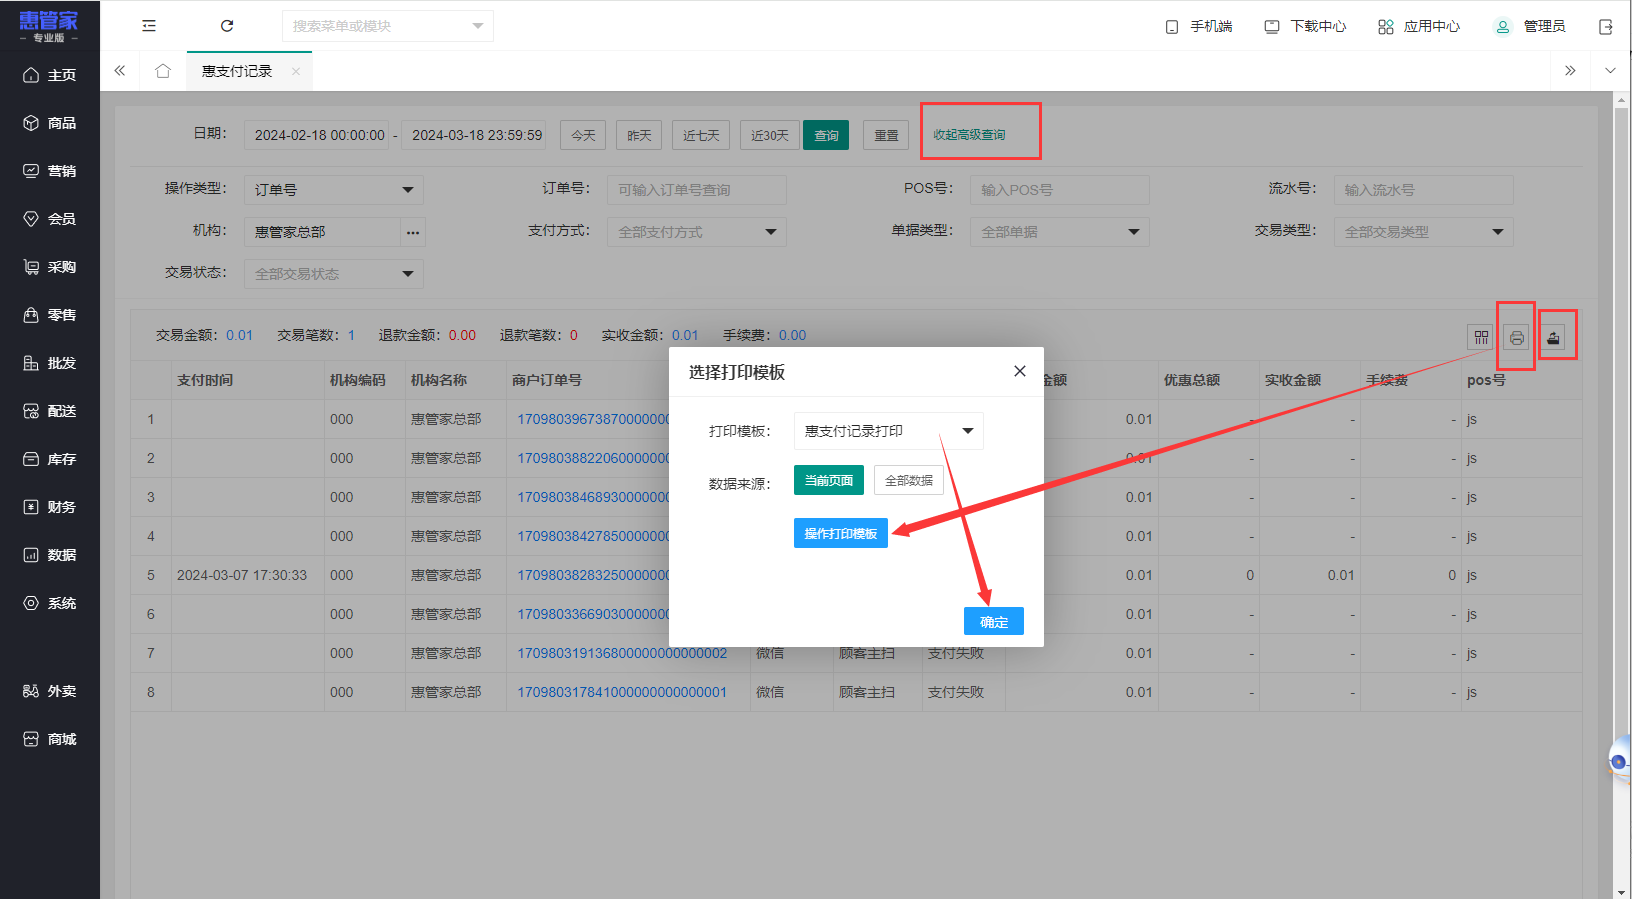Go to home tab icon

[163, 71]
